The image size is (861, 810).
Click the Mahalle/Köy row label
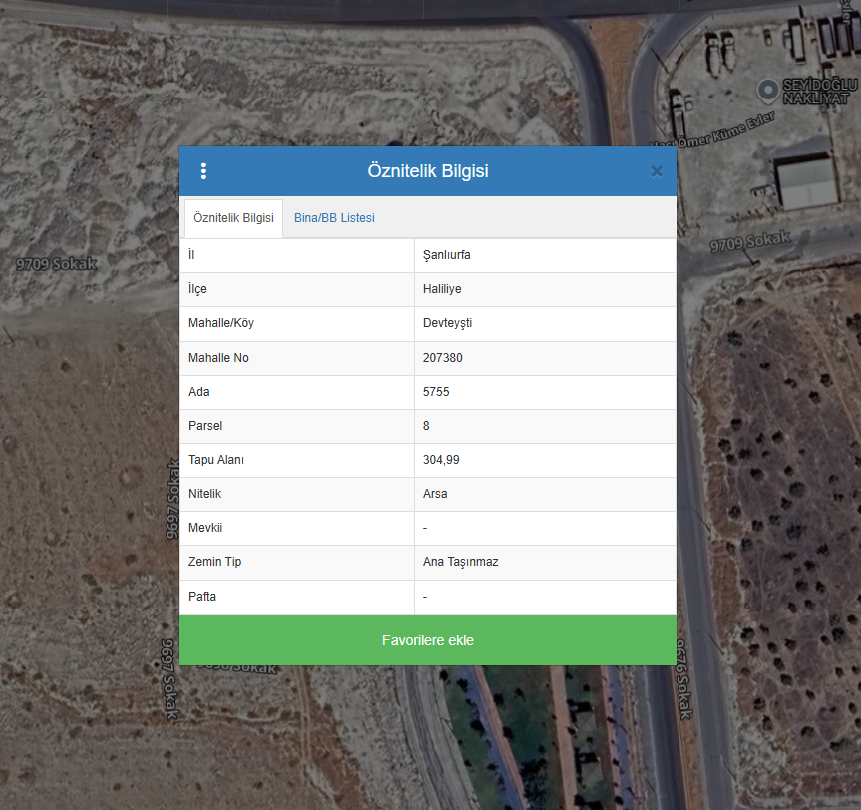[228, 323]
